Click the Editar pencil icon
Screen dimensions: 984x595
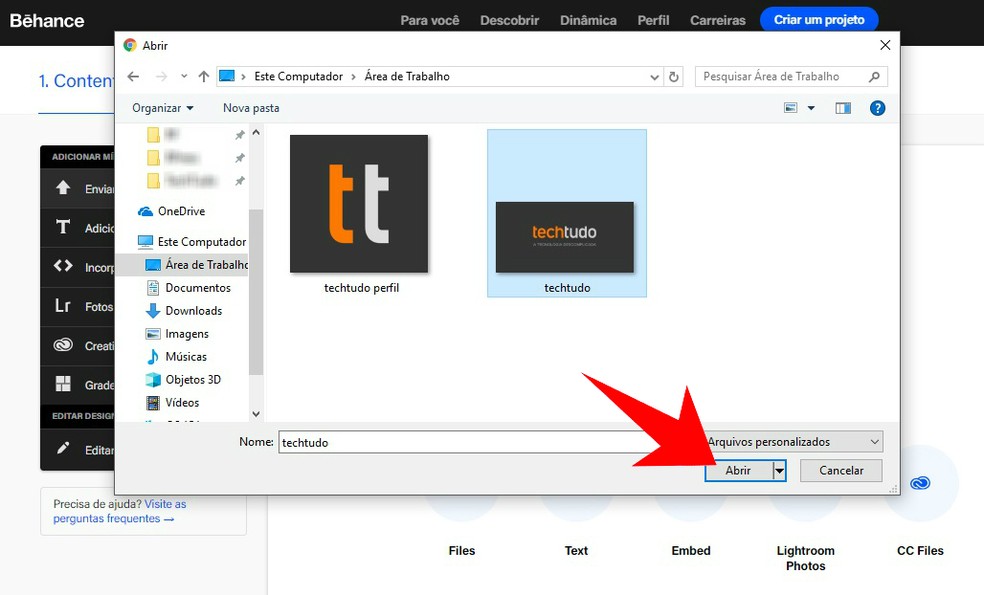click(63, 445)
